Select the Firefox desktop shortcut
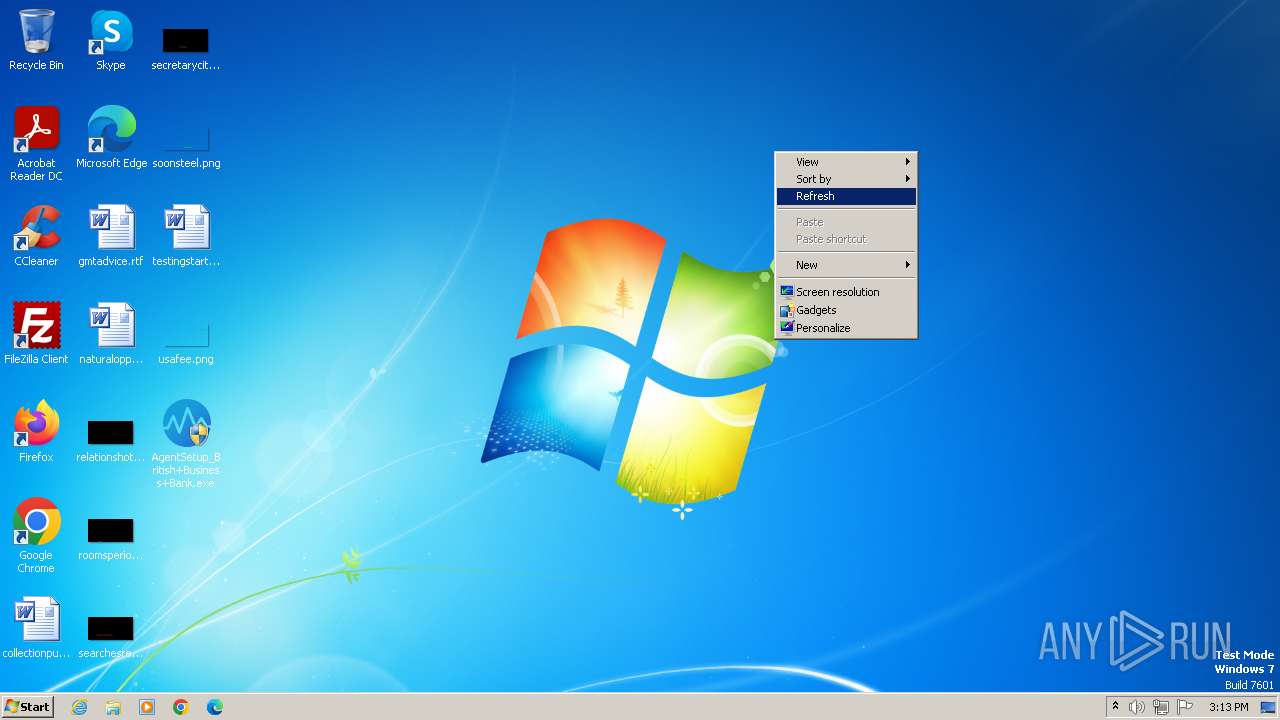The width and height of the screenshot is (1280, 720). [x=36, y=432]
